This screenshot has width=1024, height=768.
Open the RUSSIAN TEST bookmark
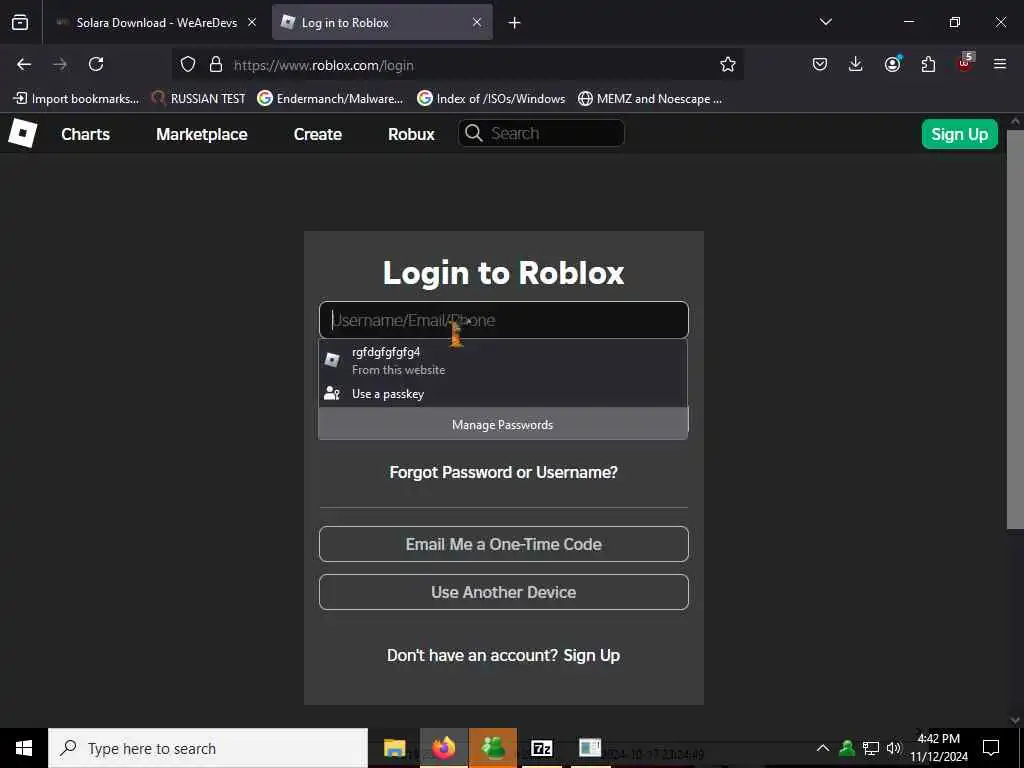(199, 99)
